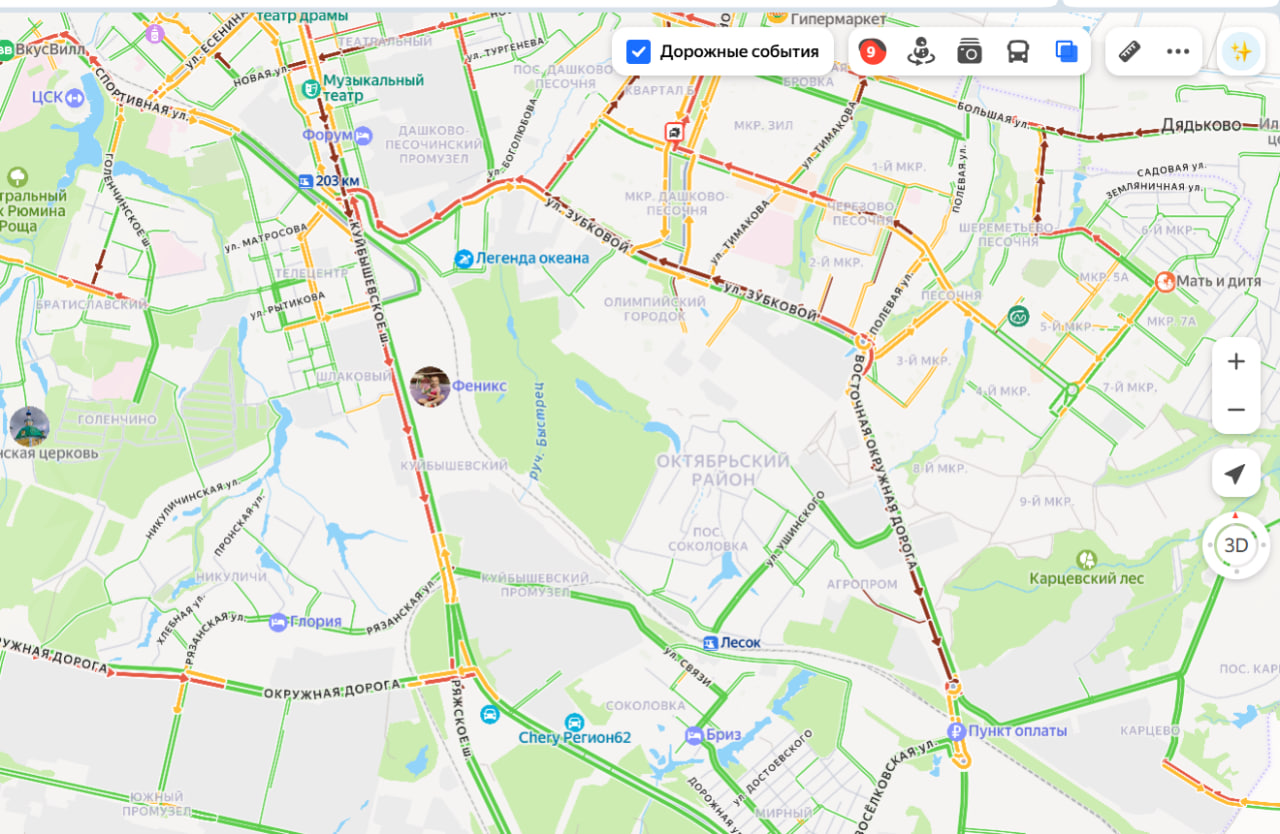
Task: Expand the three-dots more menu
Action: click(x=1178, y=52)
